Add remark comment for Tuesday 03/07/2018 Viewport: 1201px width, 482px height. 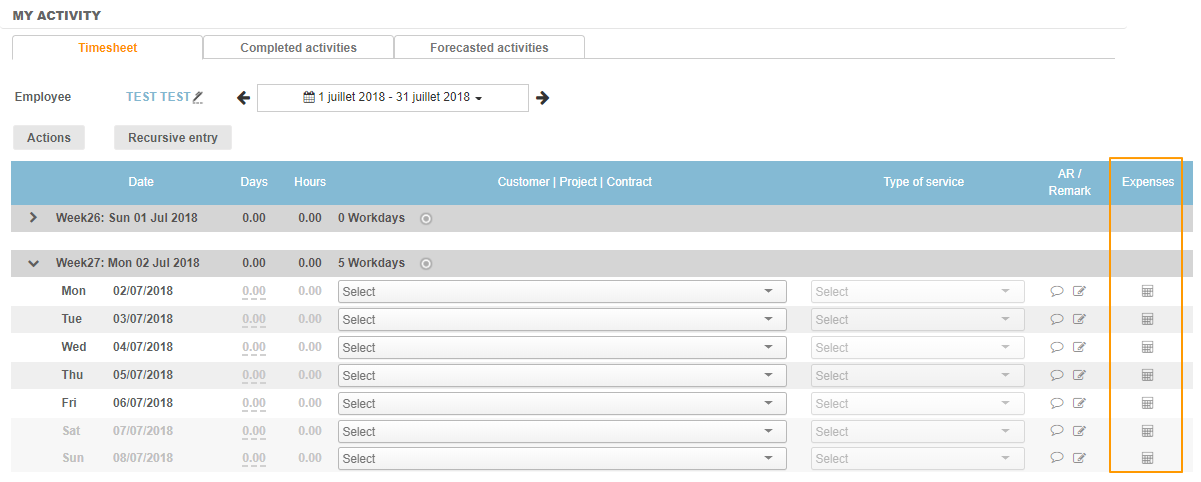coord(1056,320)
